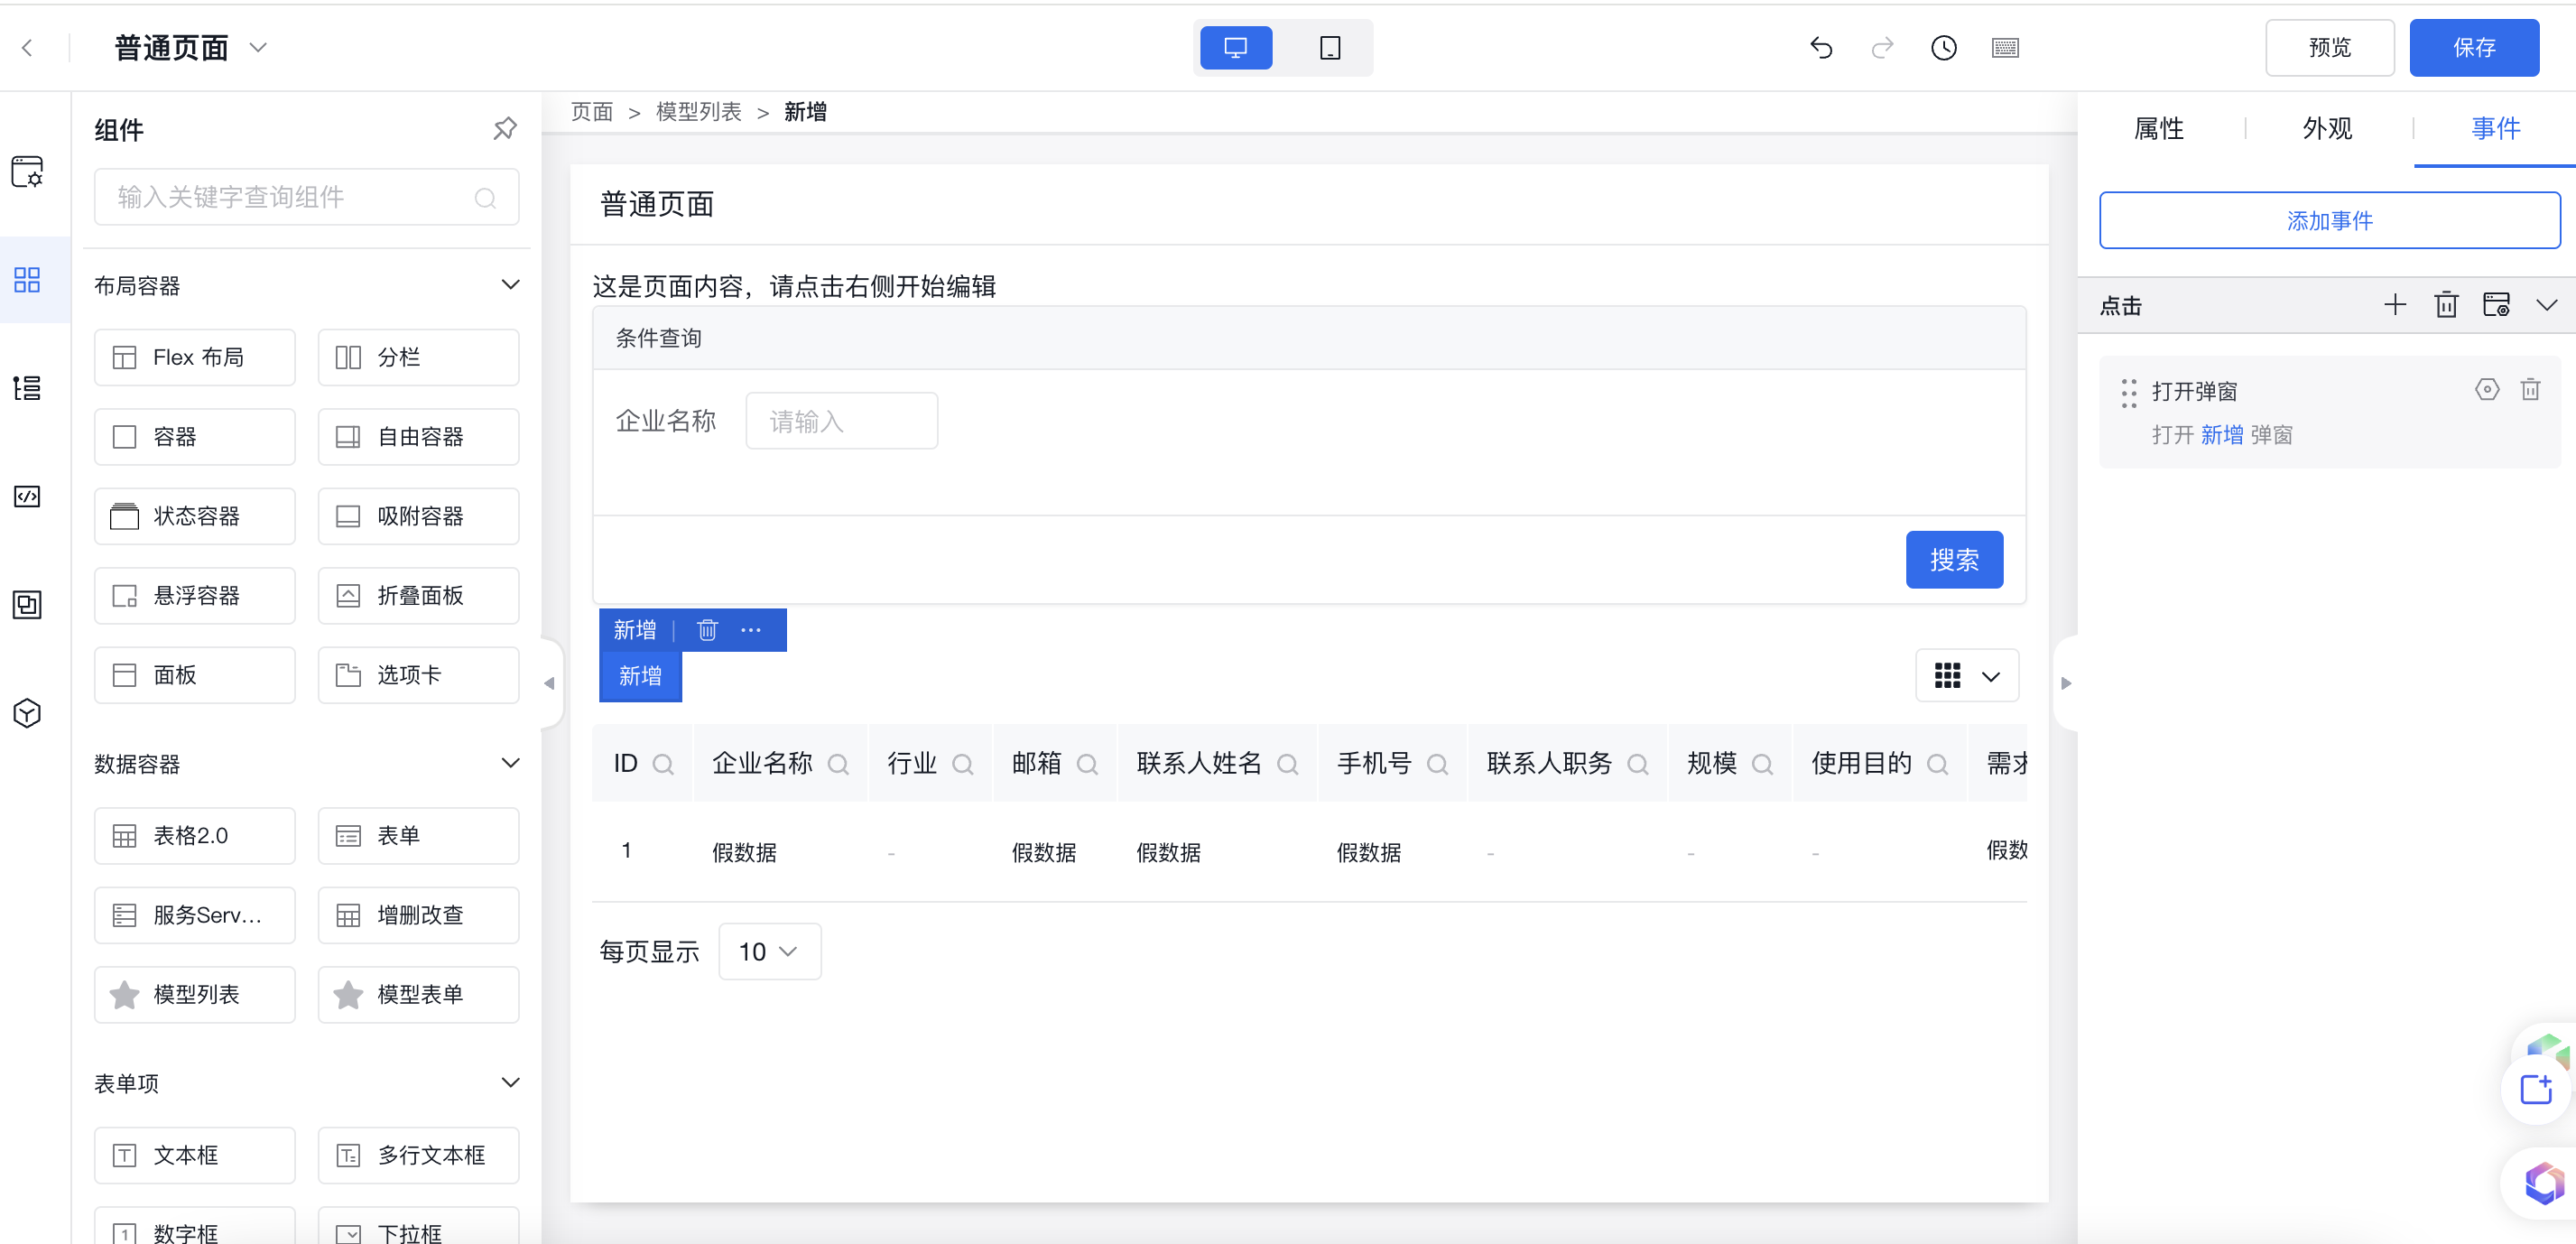Collapse the right panel via arrow handle
Viewport: 2576px width, 1244px height.
(x=2066, y=683)
